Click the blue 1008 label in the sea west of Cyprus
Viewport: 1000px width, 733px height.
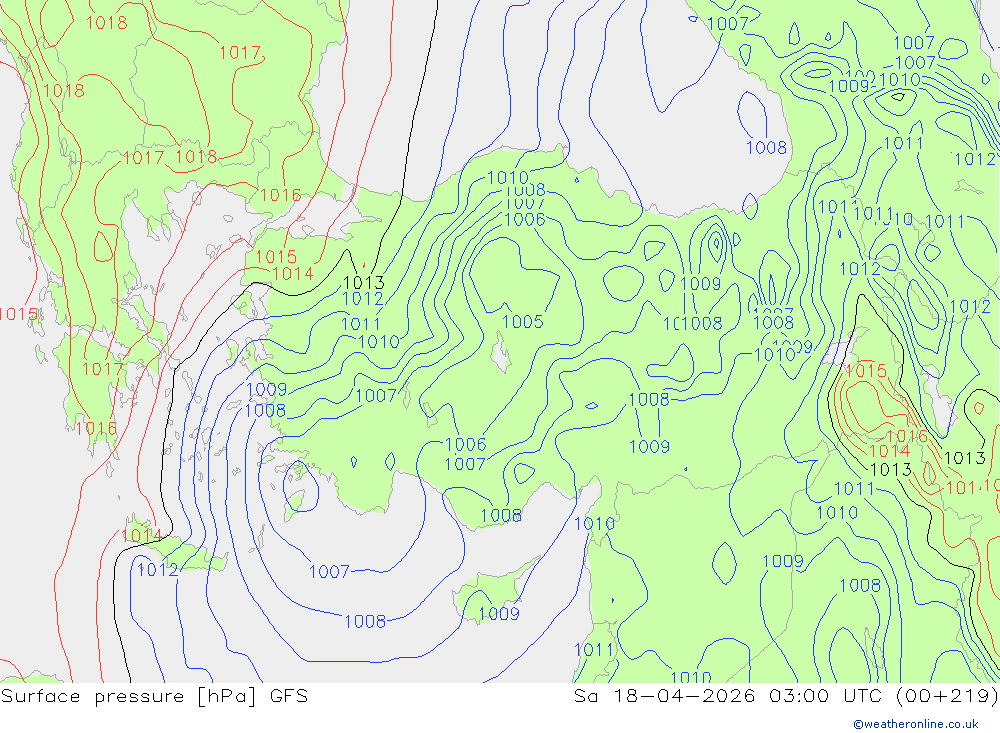tap(365, 621)
